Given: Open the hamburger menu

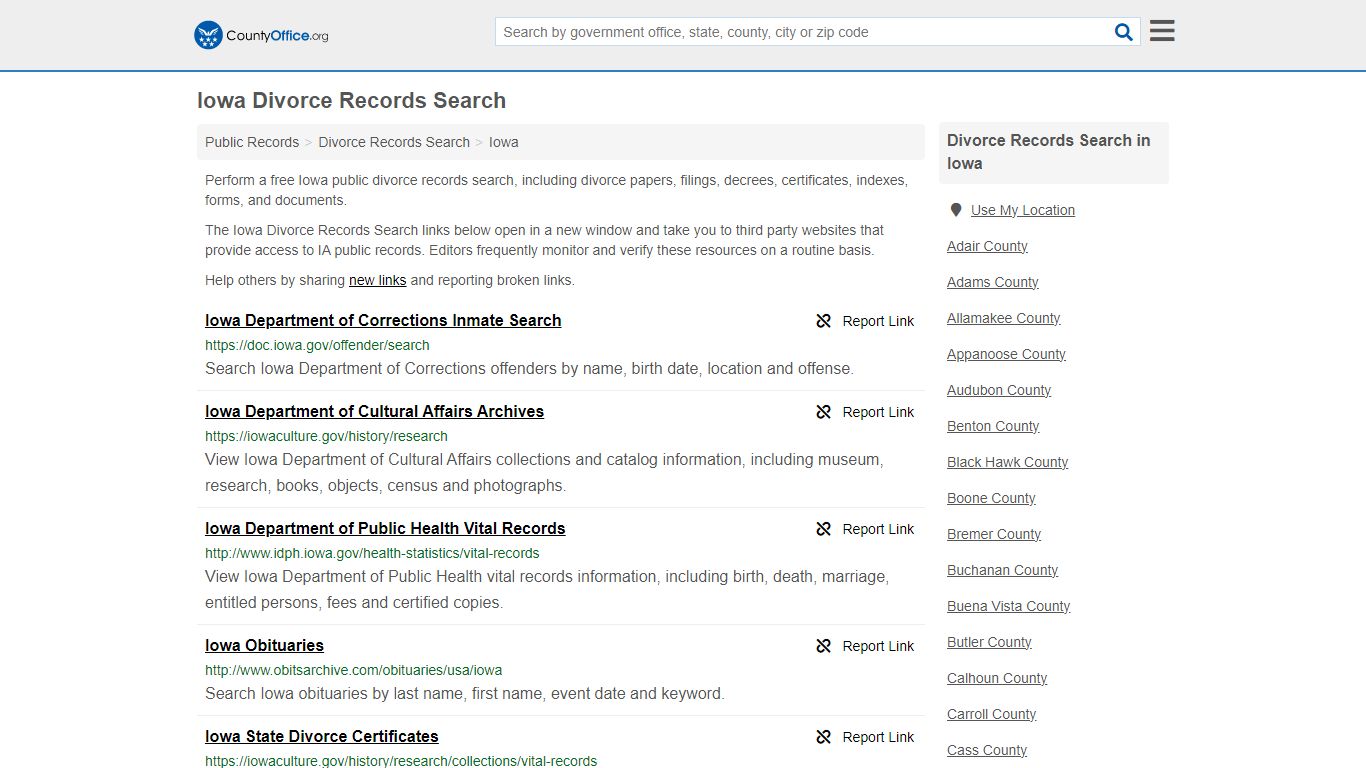Looking at the screenshot, I should pos(1162,31).
